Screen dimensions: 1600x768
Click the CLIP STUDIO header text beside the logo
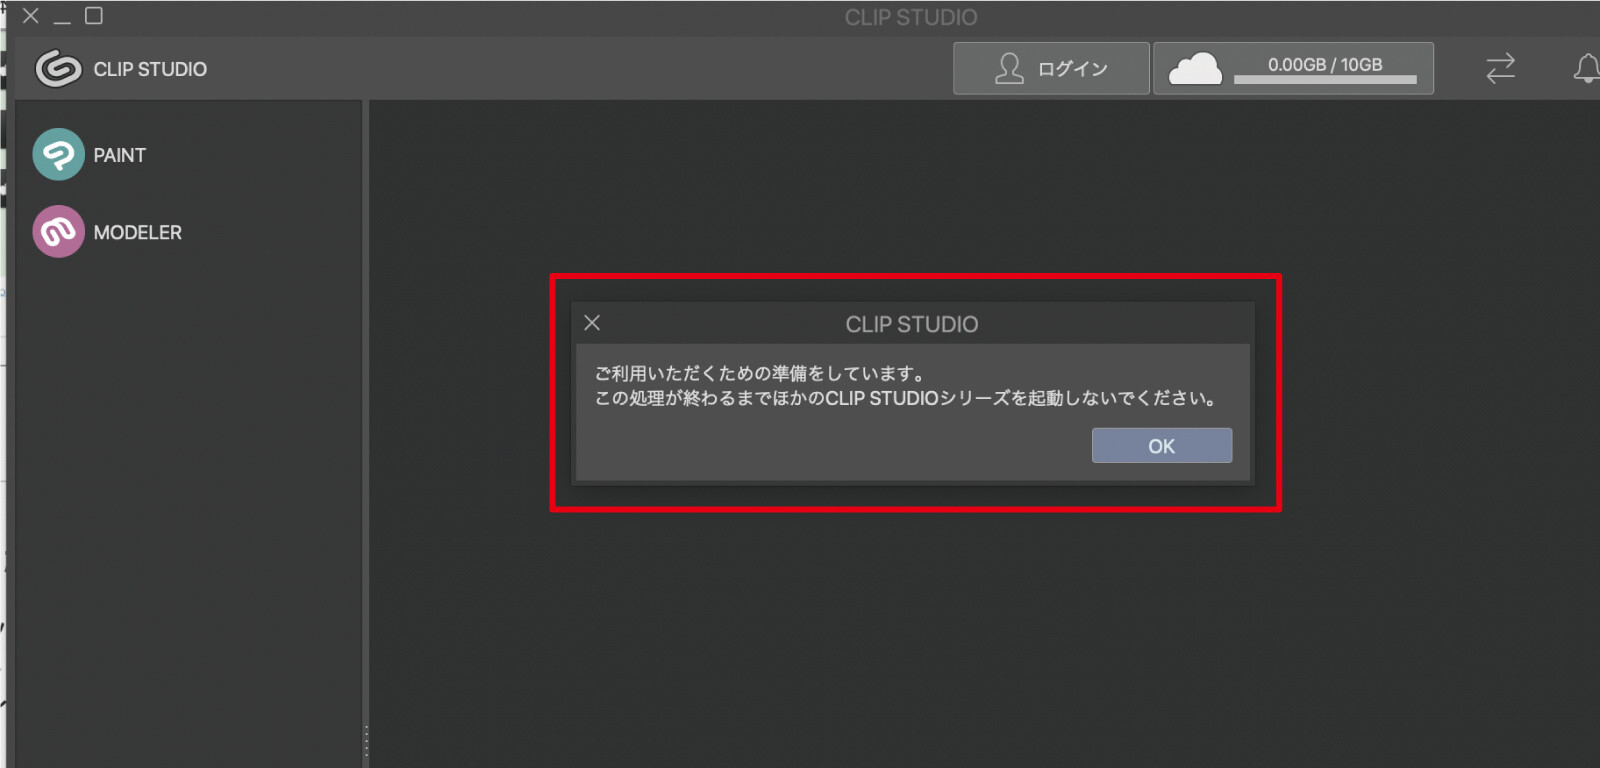coord(150,69)
